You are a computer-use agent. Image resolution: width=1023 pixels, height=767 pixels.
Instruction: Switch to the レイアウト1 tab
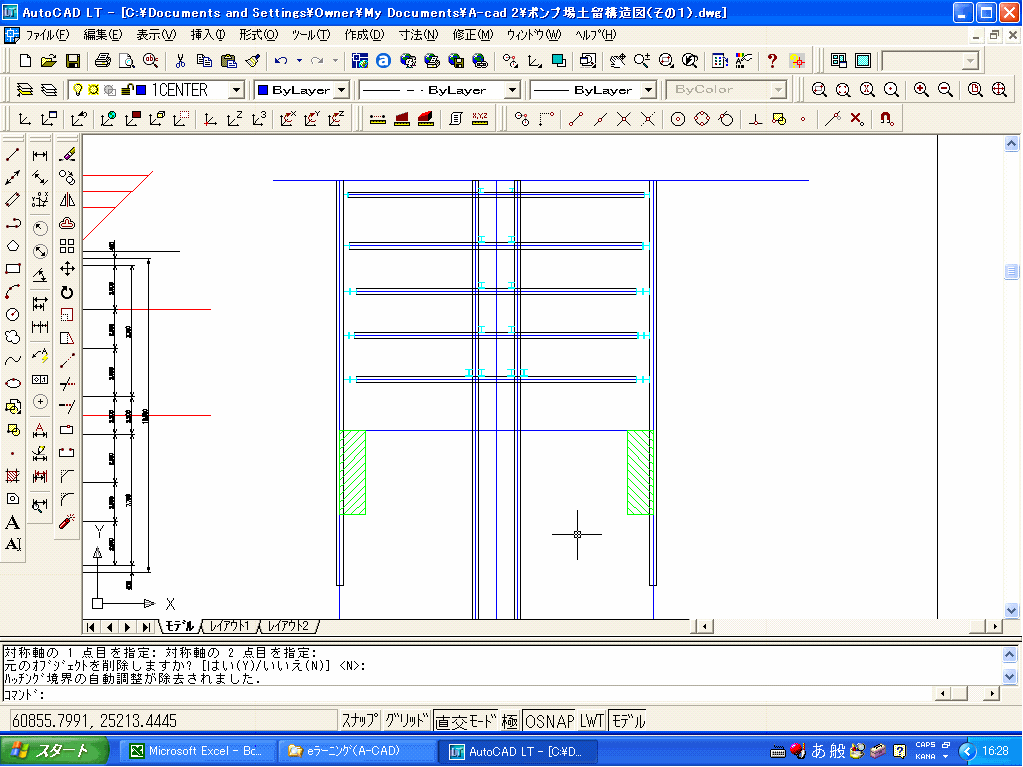(x=230, y=626)
